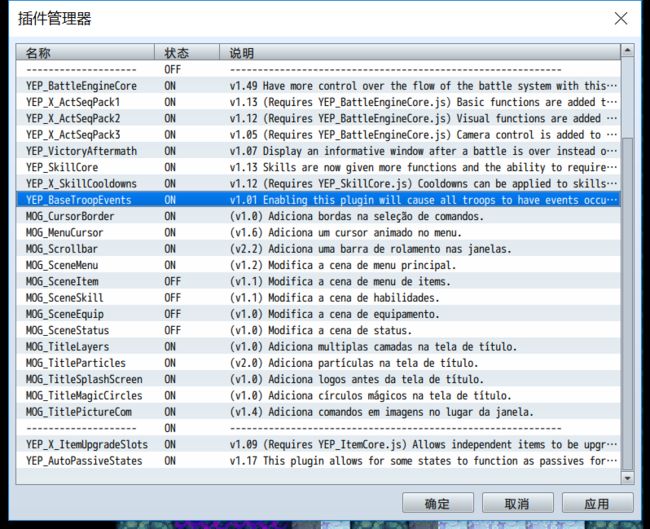Select the MOG_CursorBorder plugin
Image resolution: width=650 pixels, height=529 pixels.
tap(318, 216)
